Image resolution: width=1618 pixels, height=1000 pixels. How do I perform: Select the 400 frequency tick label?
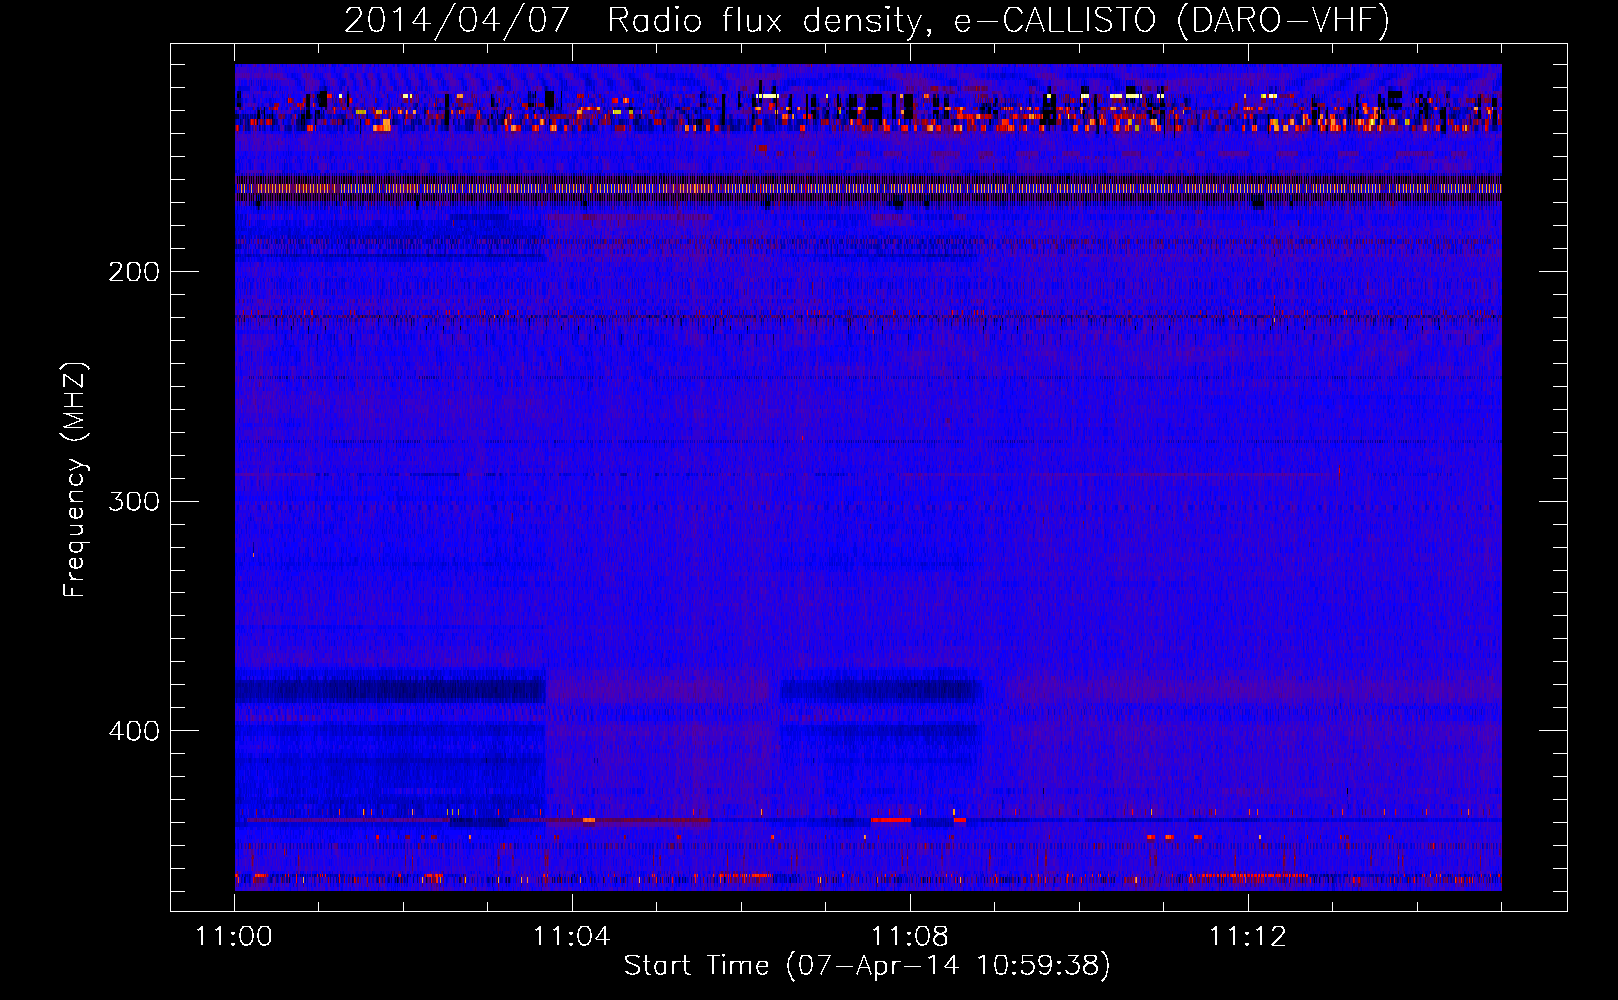(134, 731)
